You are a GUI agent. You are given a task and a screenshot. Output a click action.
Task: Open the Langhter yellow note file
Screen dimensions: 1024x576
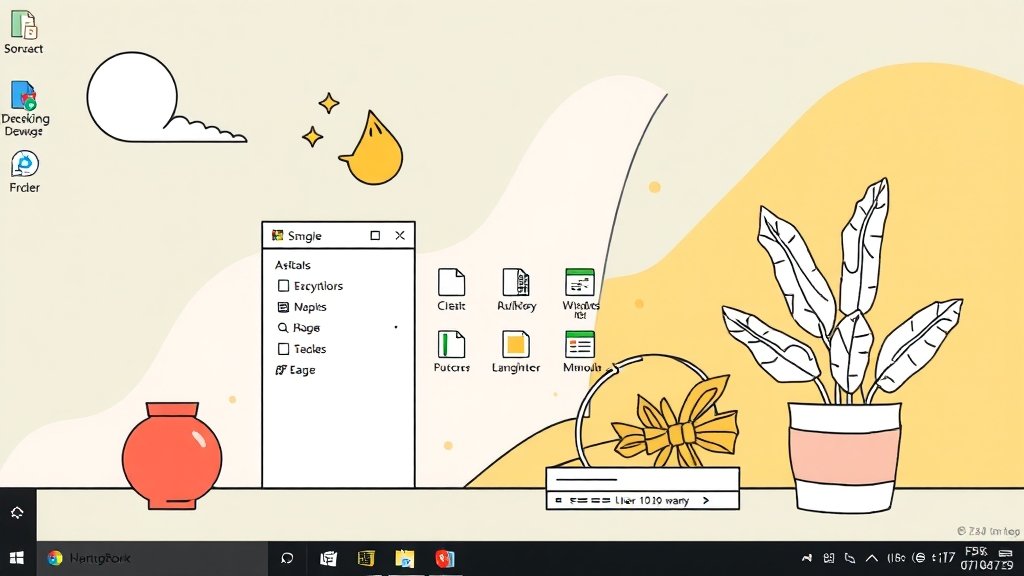point(516,345)
